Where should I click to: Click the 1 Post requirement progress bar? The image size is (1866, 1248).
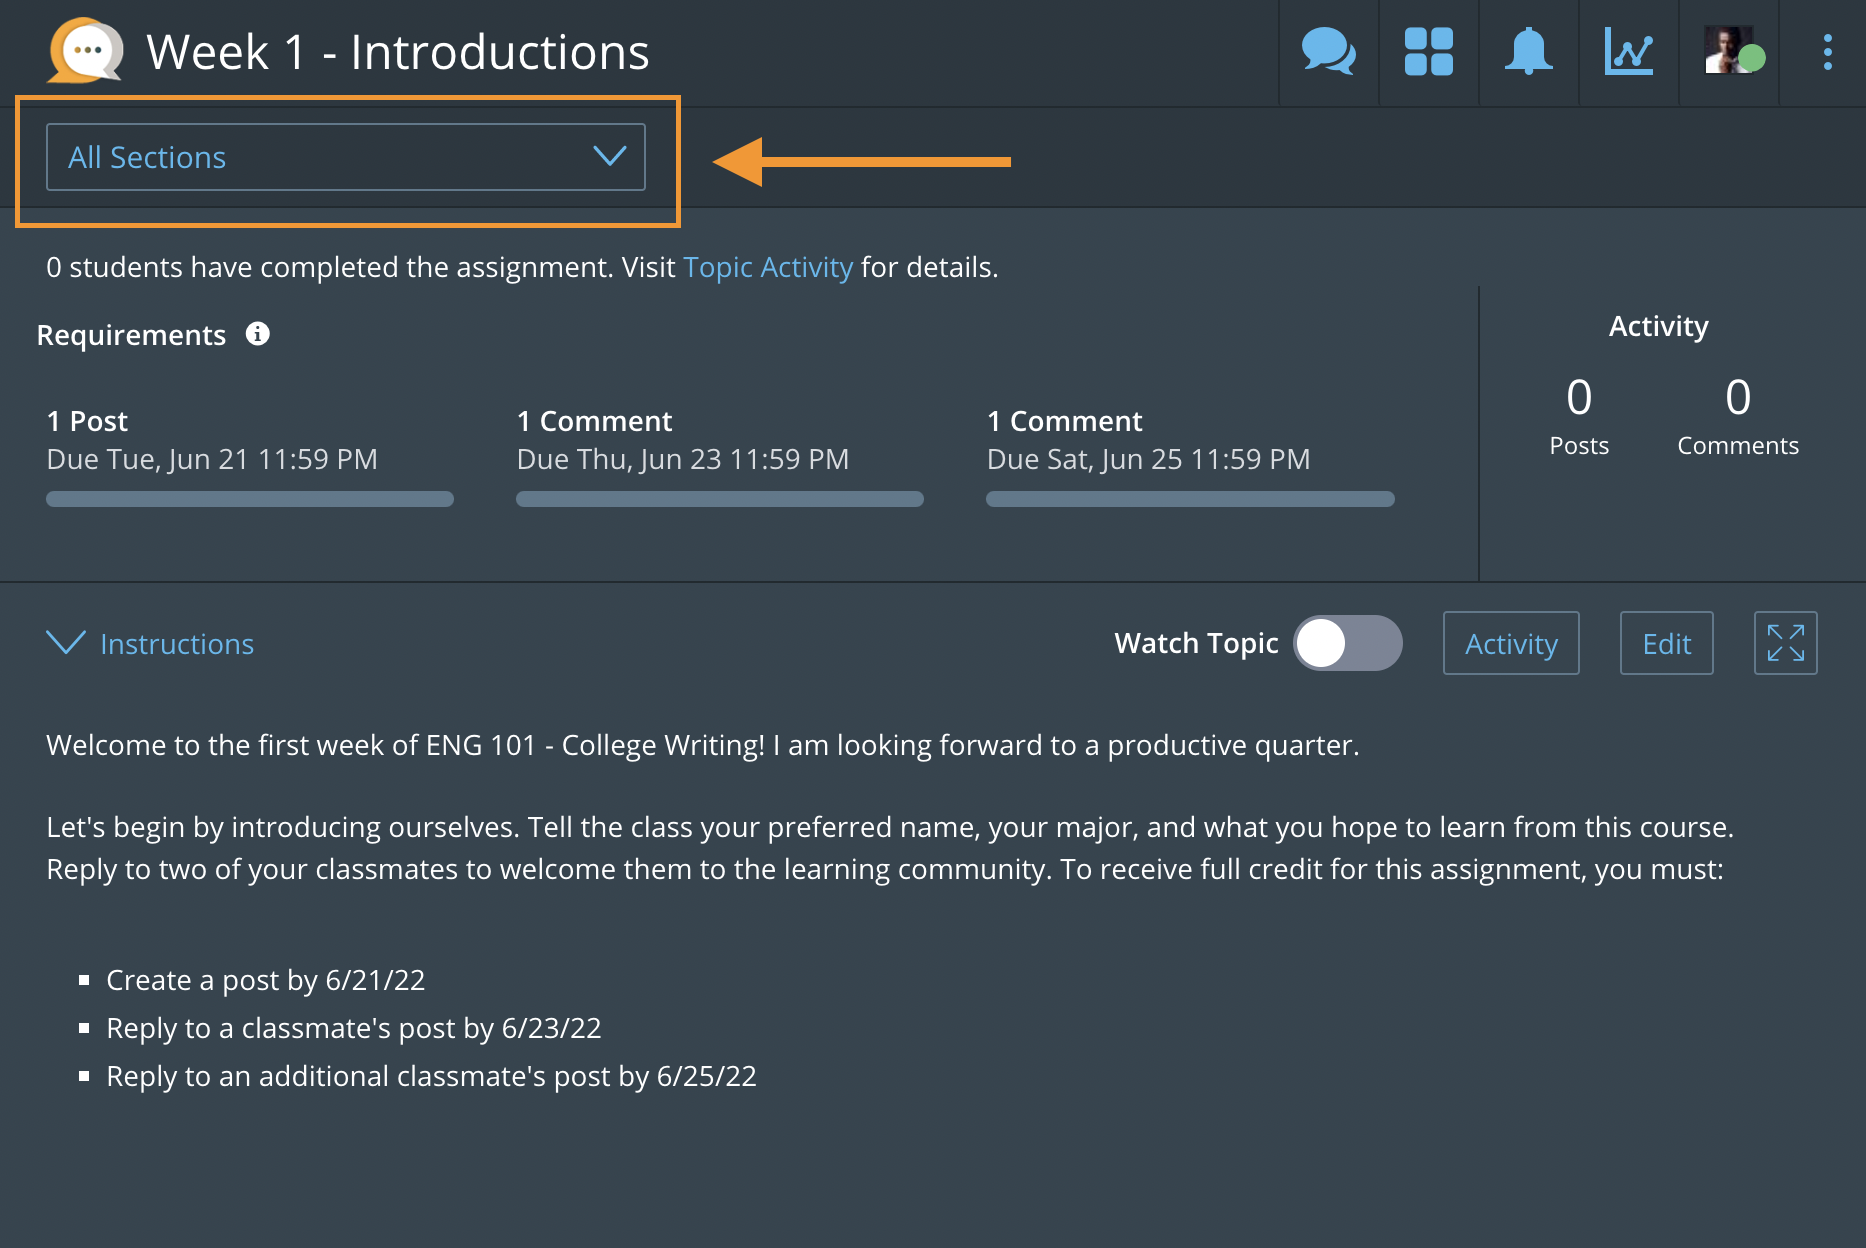[x=250, y=499]
